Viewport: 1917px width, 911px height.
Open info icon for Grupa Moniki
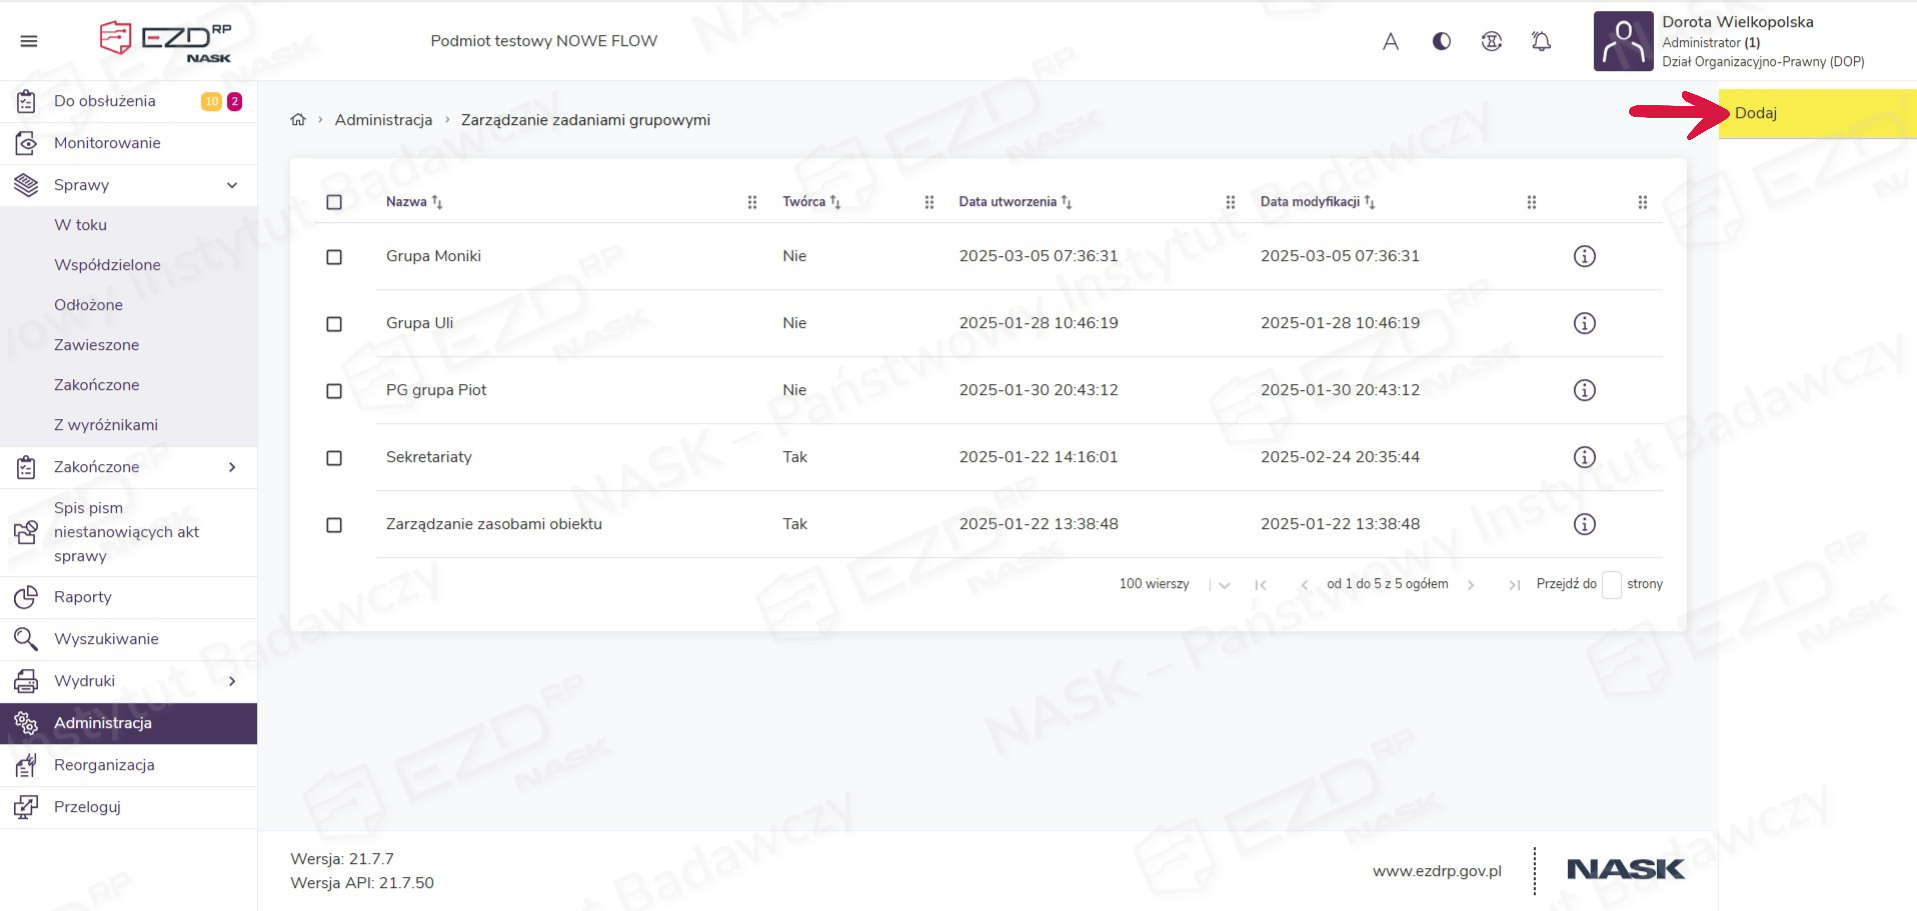(x=1584, y=256)
